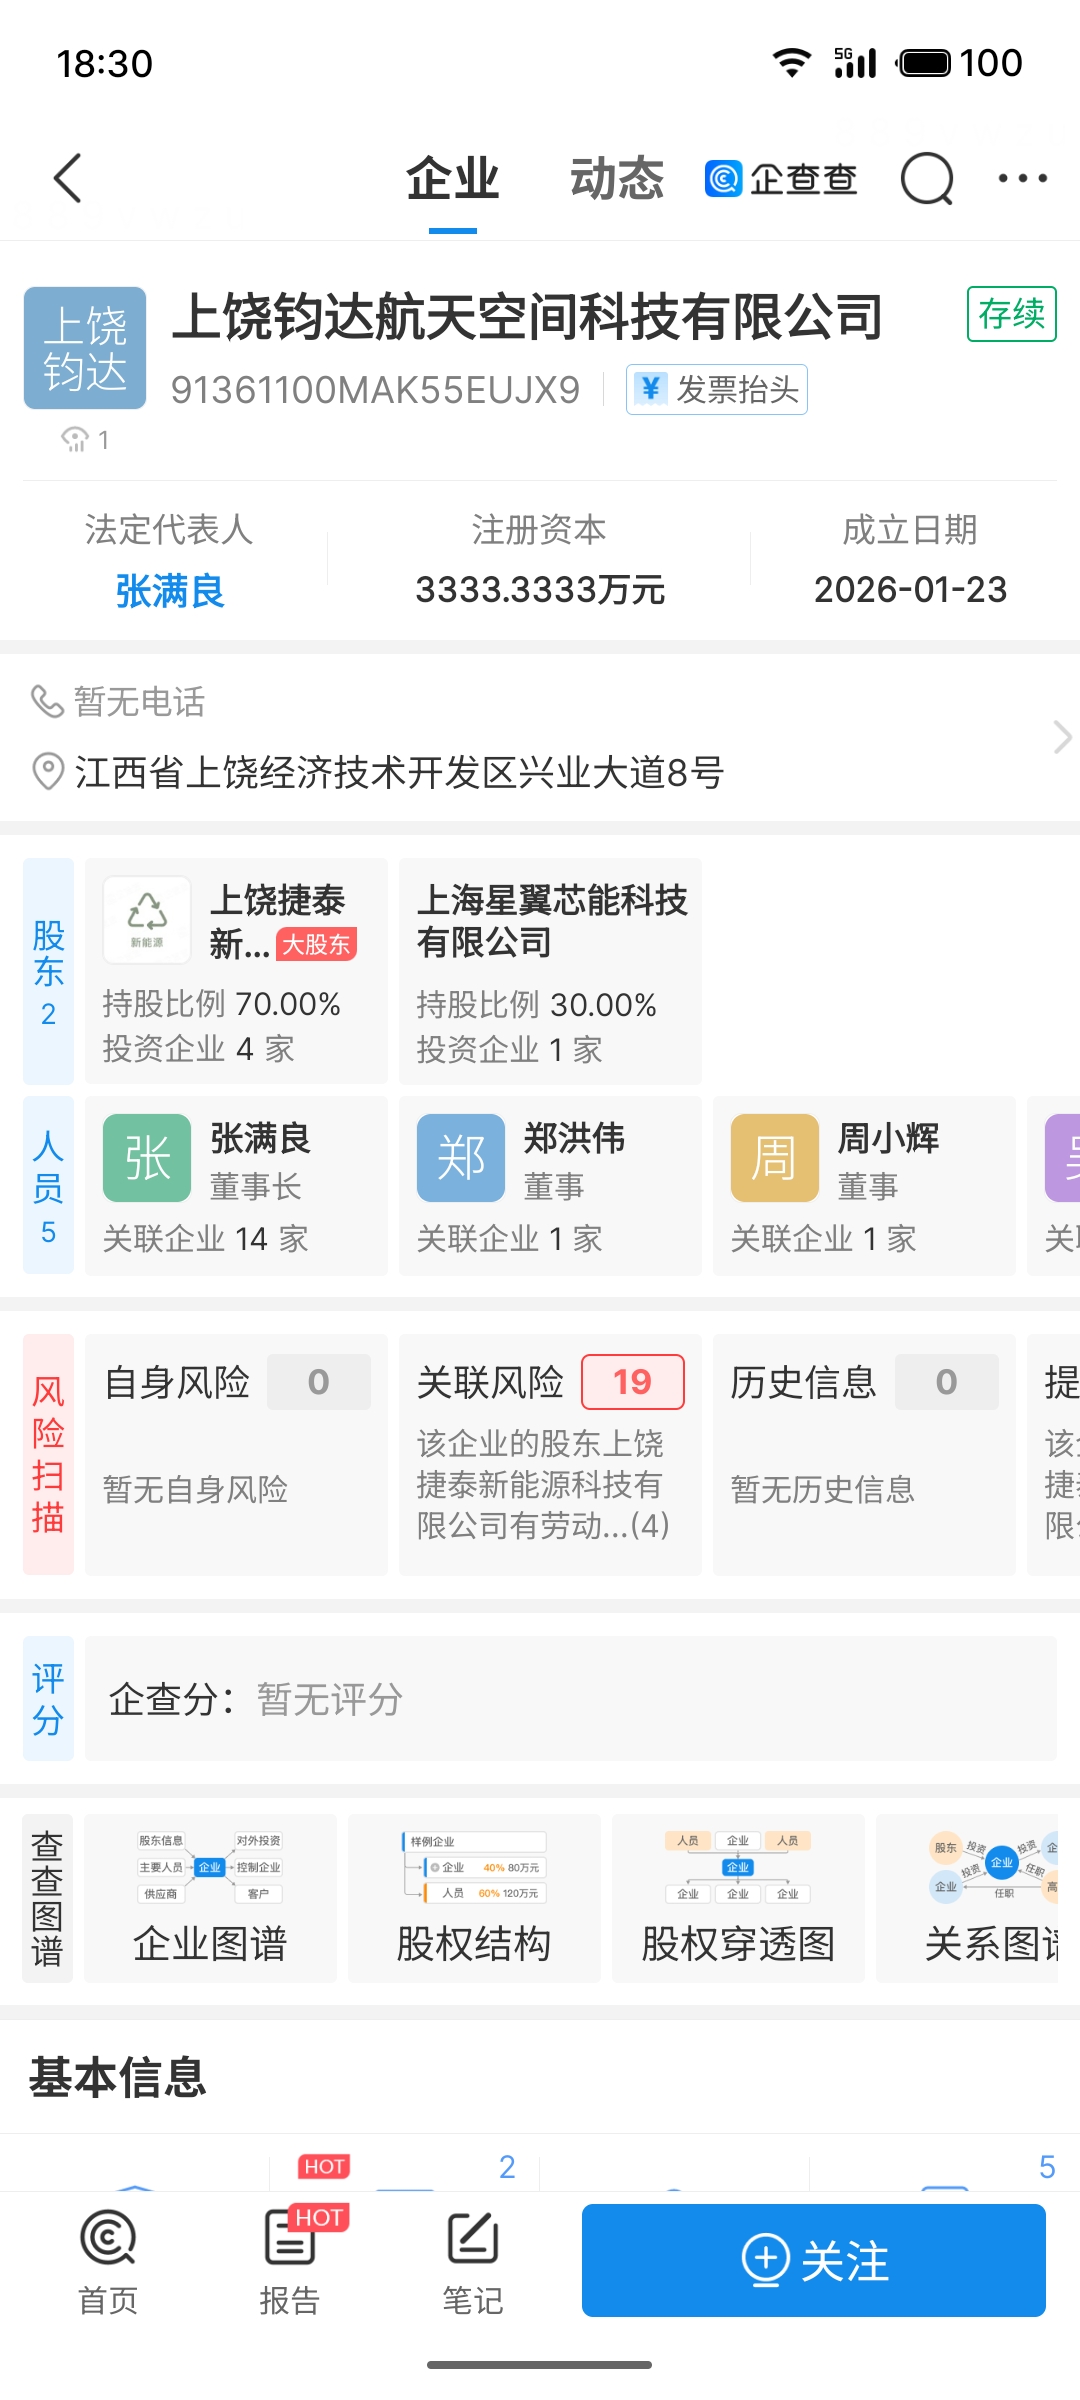The width and height of the screenshot is (1080, 2400).
Task: Open legal representative 张满良 link
Action: (x=169, y=590)
